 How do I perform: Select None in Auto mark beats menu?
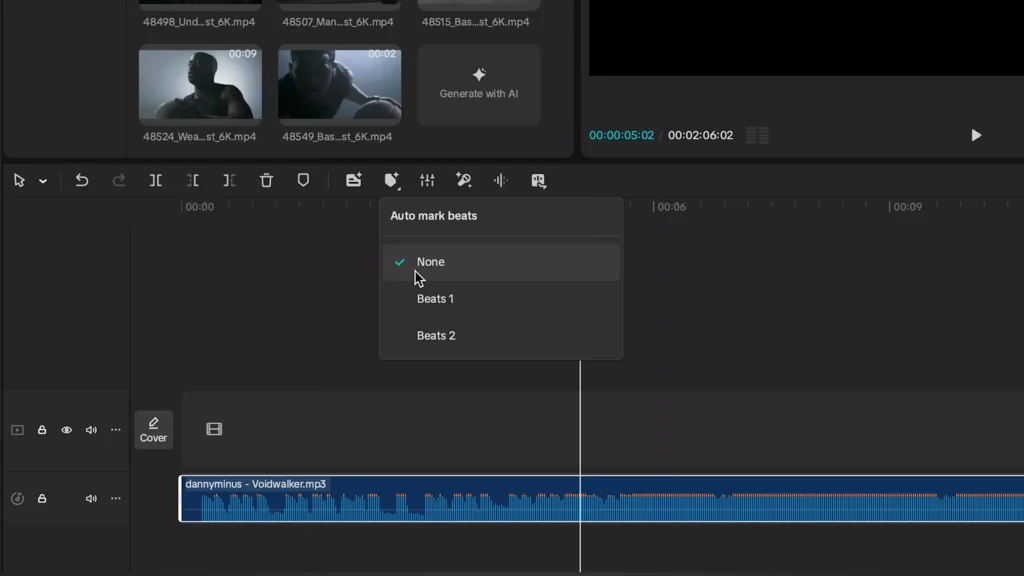(x=431, y=261)
